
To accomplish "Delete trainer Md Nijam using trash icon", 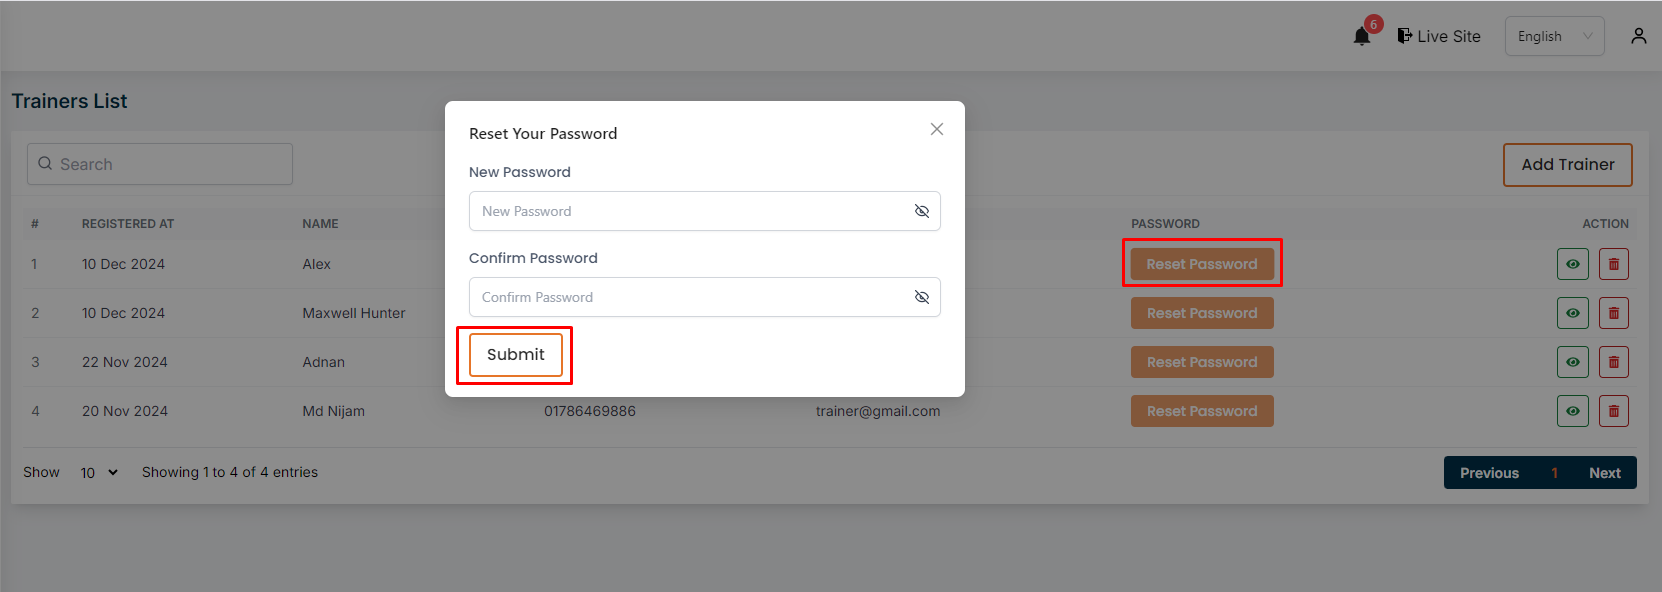I will click(1614, 410).
